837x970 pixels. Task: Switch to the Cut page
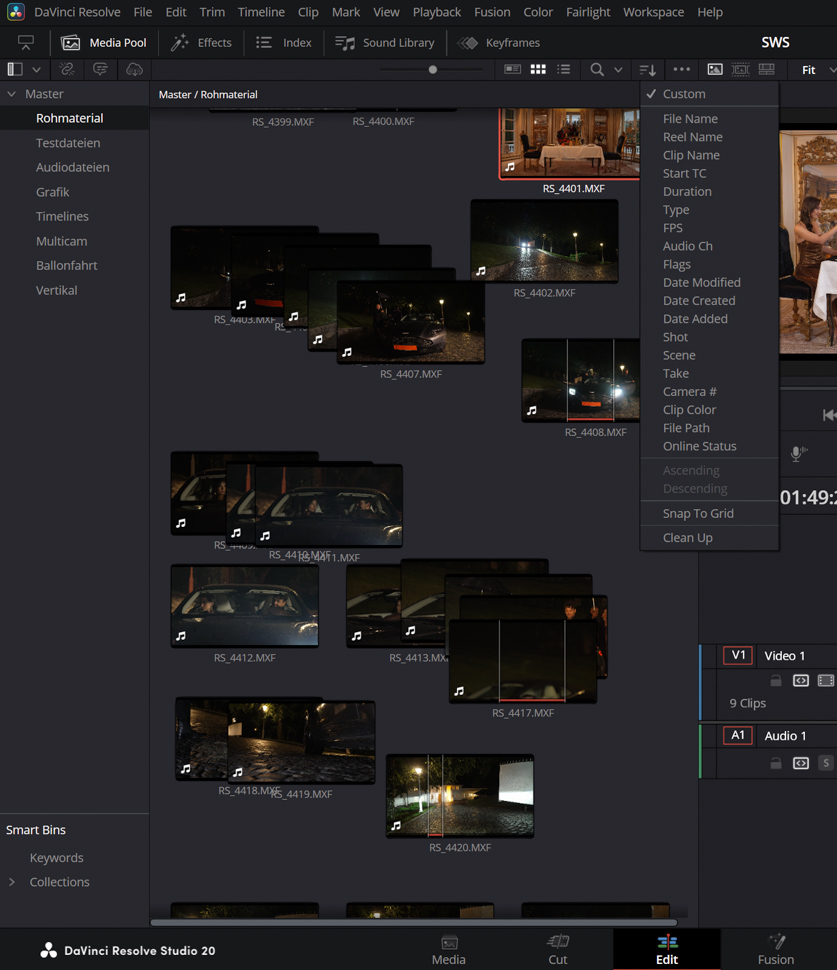coord(557,949)
